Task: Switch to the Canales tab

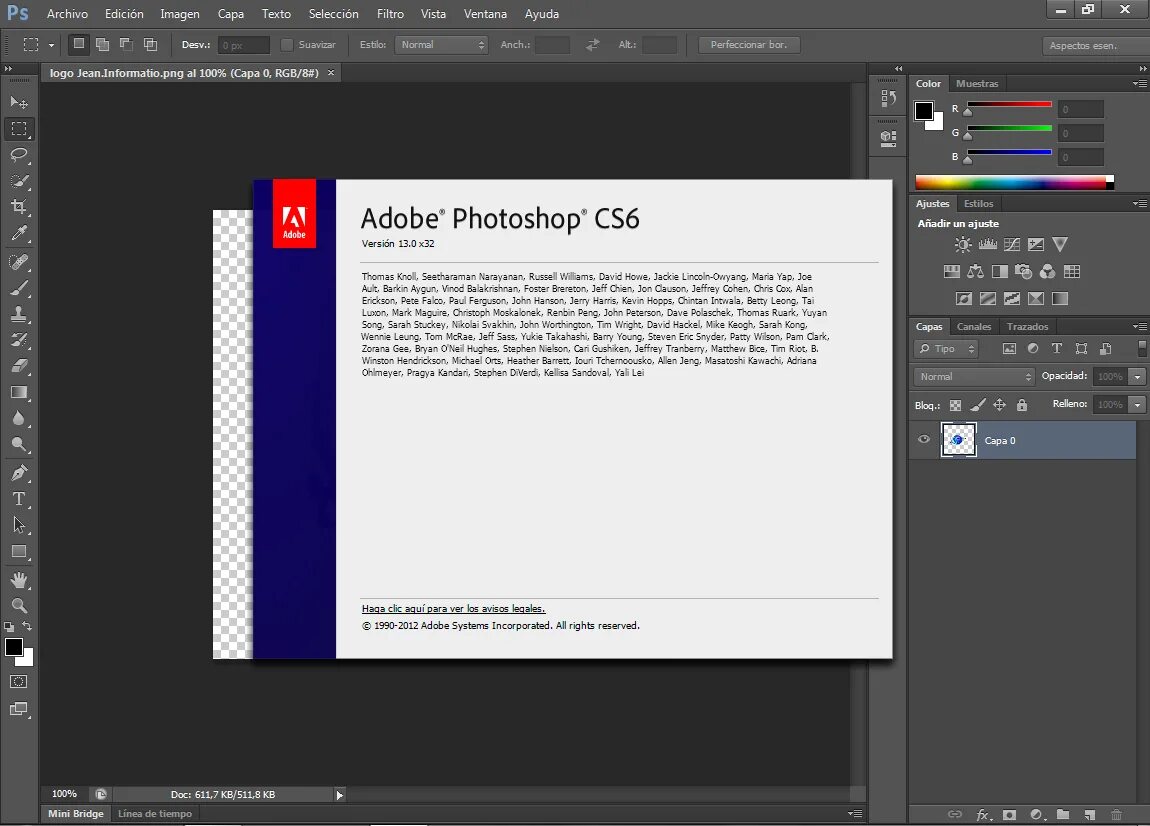Action: tap(973, 326)
